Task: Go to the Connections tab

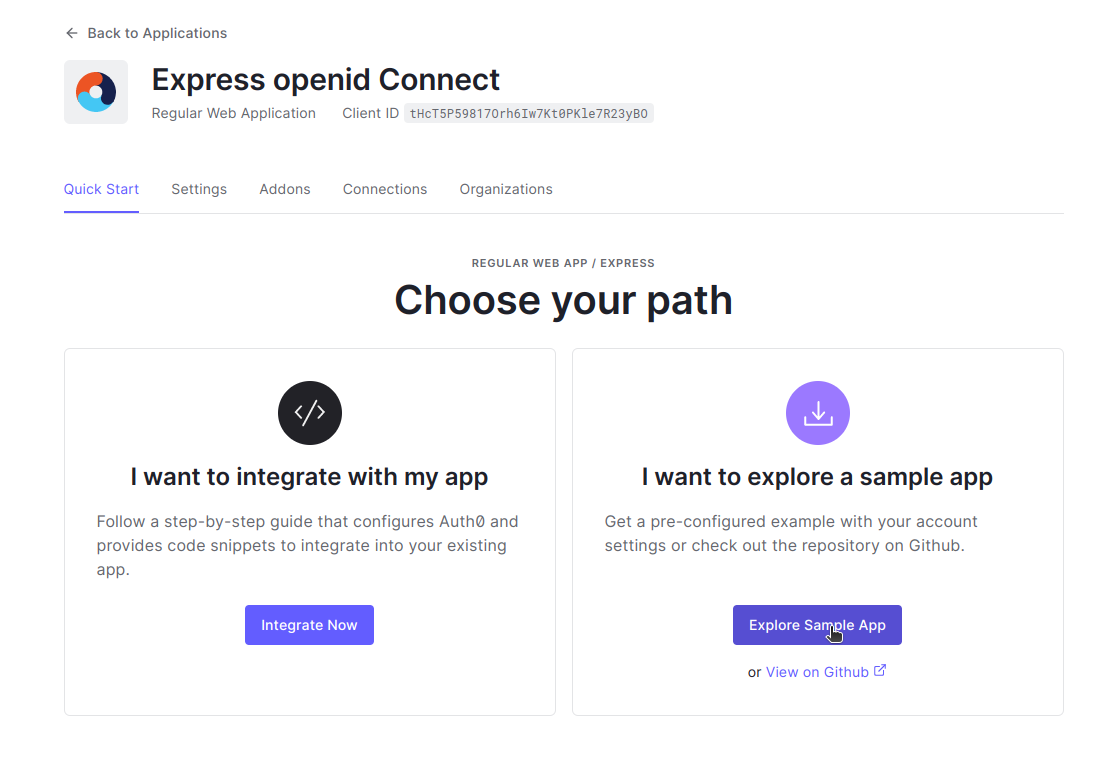Action: coord(385,189)
